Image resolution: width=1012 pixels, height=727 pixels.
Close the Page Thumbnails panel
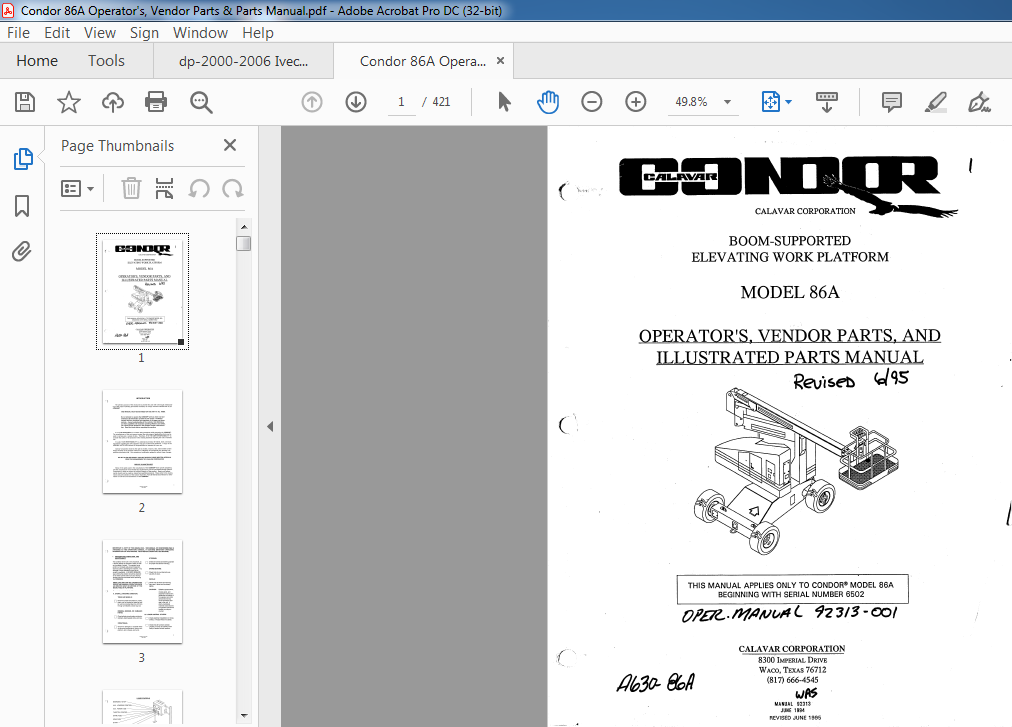tap(230, 145)
